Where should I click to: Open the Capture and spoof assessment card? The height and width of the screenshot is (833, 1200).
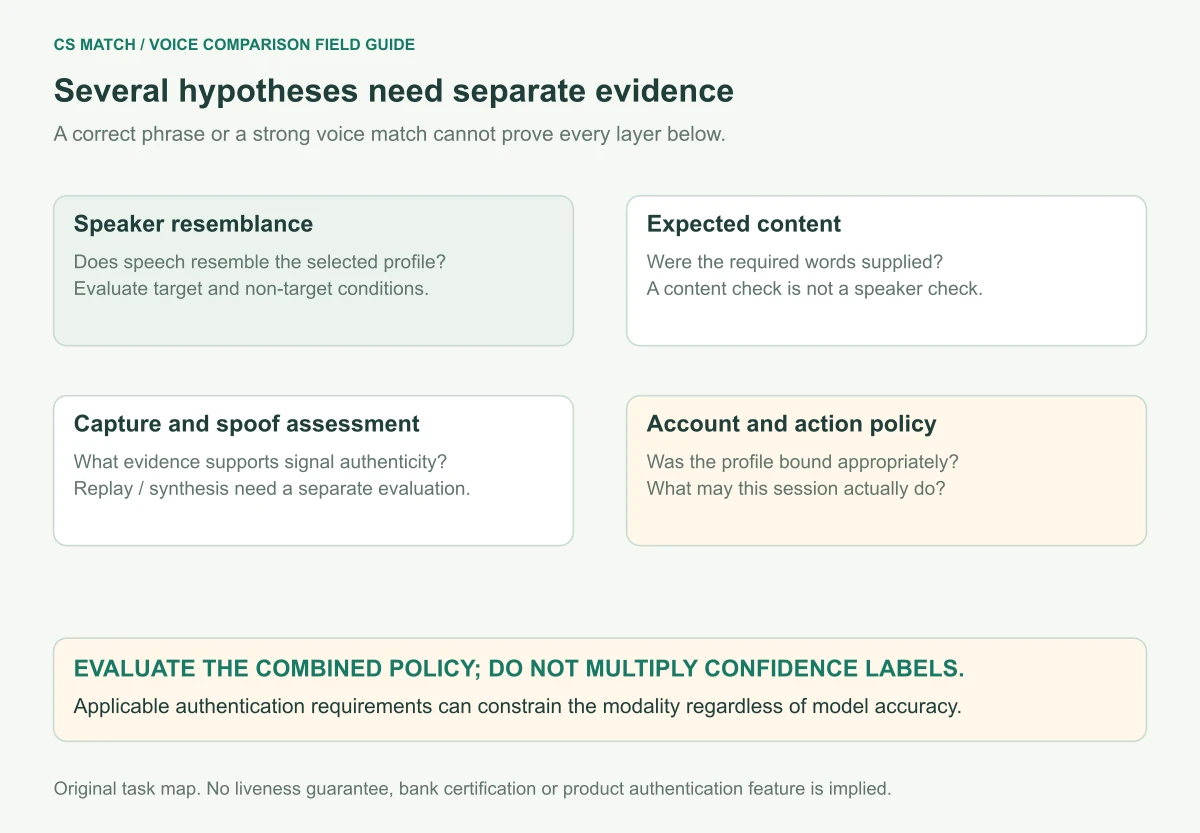point(313,471)
